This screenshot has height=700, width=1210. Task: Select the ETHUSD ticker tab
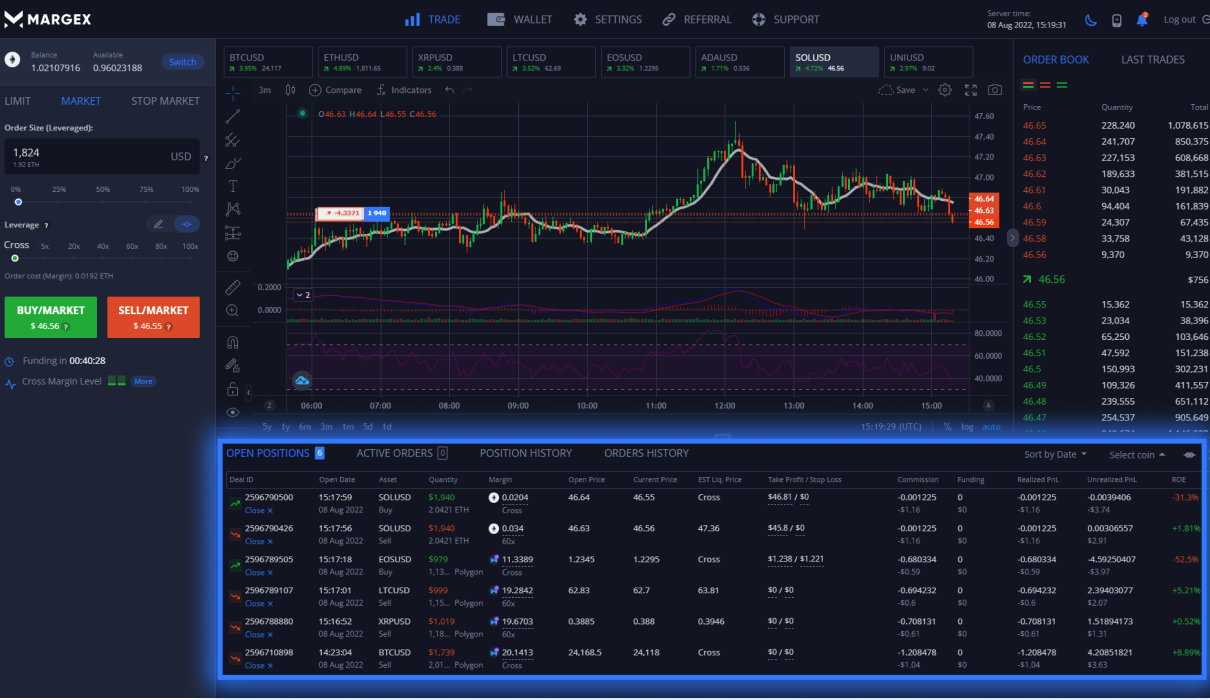pos(362,62)
